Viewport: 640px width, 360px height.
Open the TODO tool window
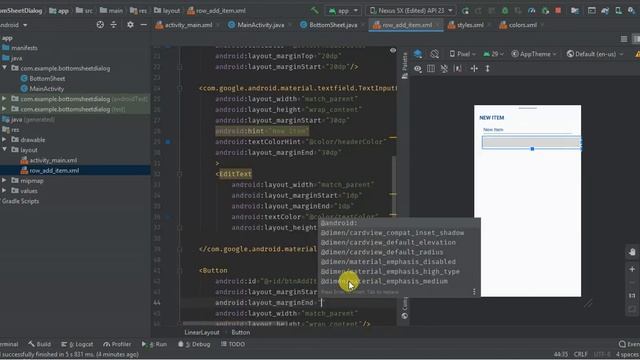(x=233, y=344)
